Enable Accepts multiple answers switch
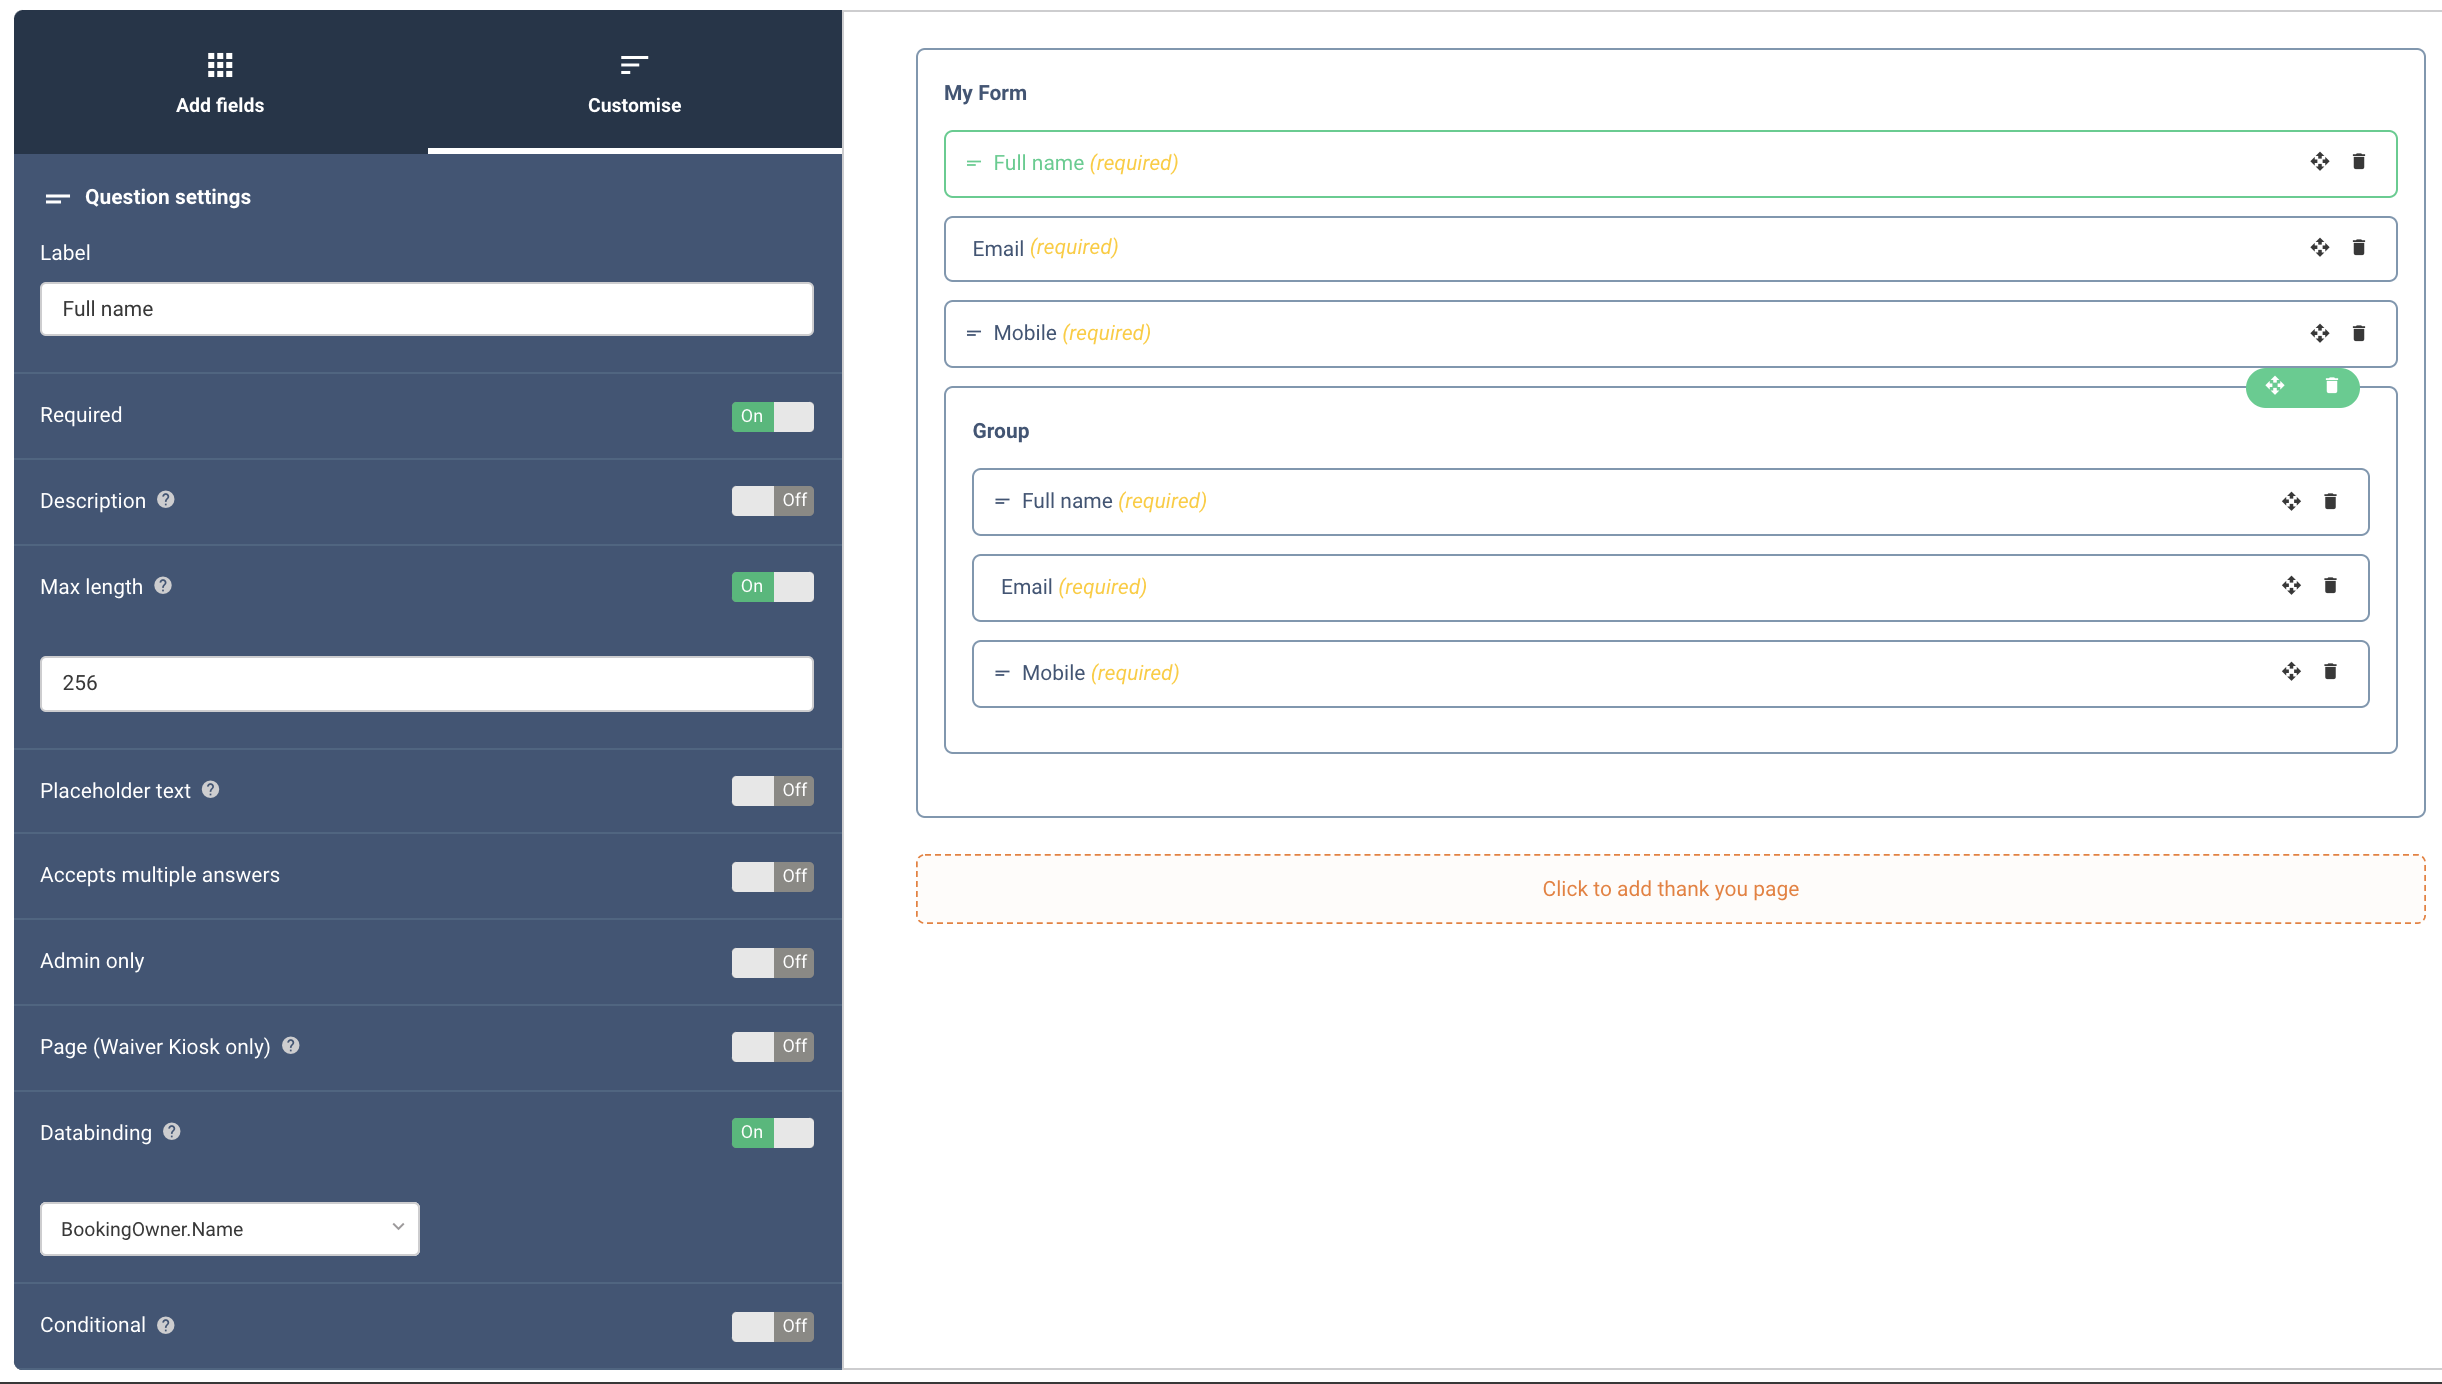2442x1384 pixels. [x=772, y=876]
